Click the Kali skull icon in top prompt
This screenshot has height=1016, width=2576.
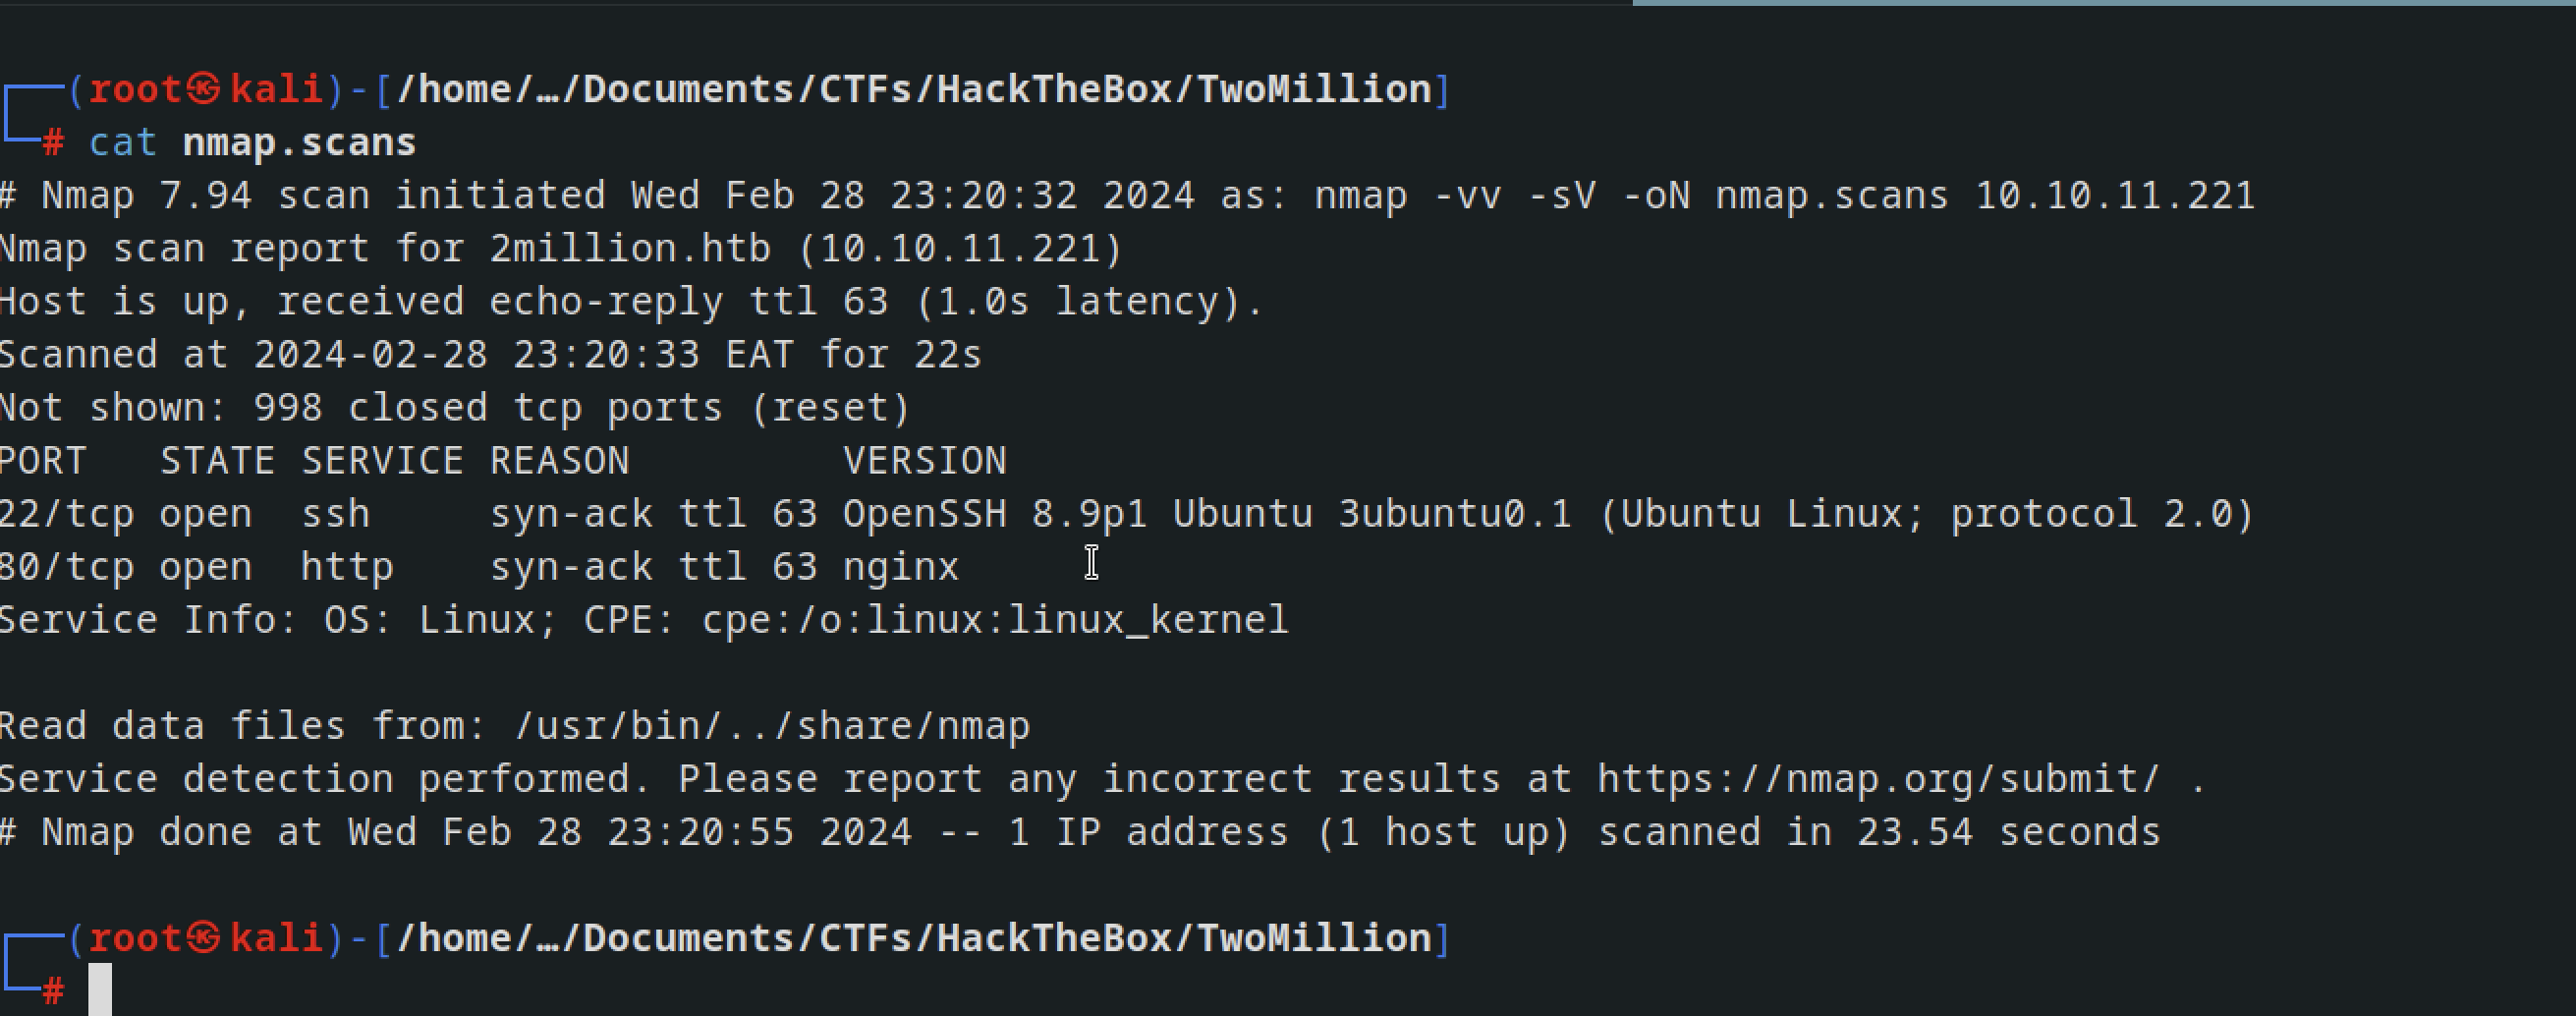[x=204, y=89]
